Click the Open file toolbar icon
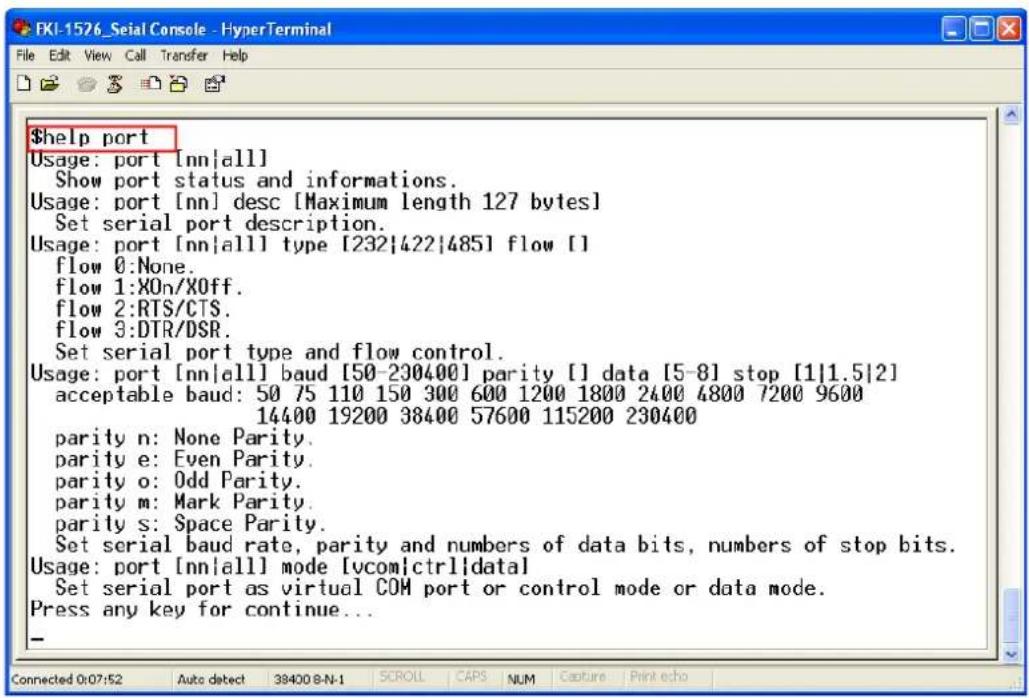The height and width of the screenshot is (698, 1029). click(49, 84)
